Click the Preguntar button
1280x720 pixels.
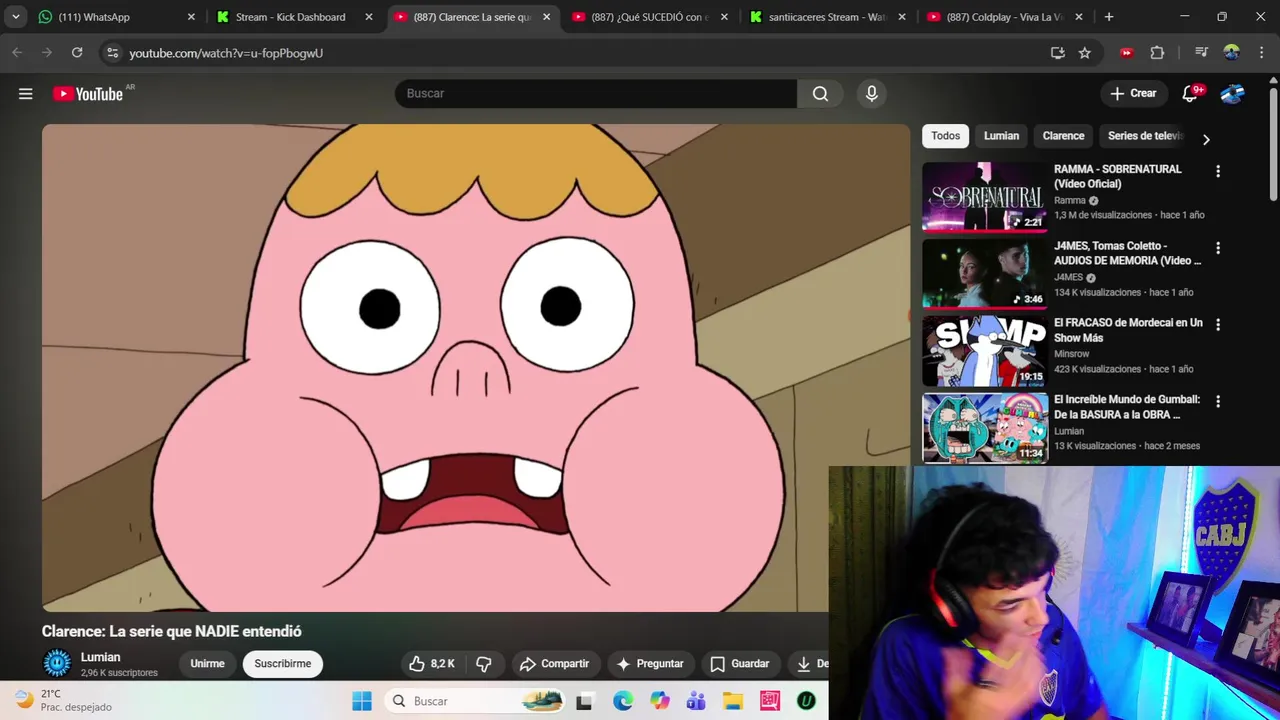click(650, 663)
